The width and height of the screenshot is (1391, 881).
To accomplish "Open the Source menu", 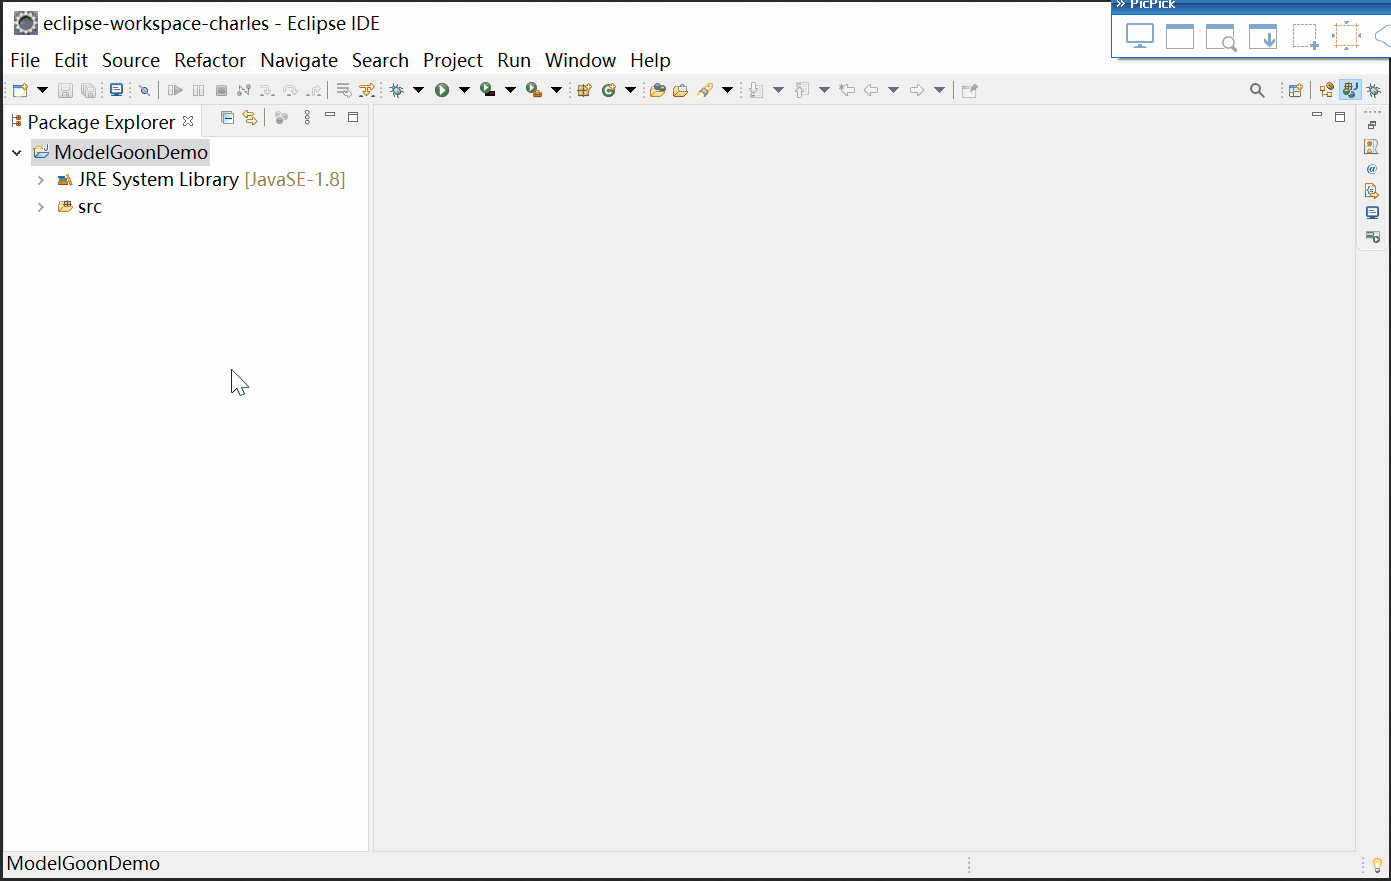I will 131,60.
